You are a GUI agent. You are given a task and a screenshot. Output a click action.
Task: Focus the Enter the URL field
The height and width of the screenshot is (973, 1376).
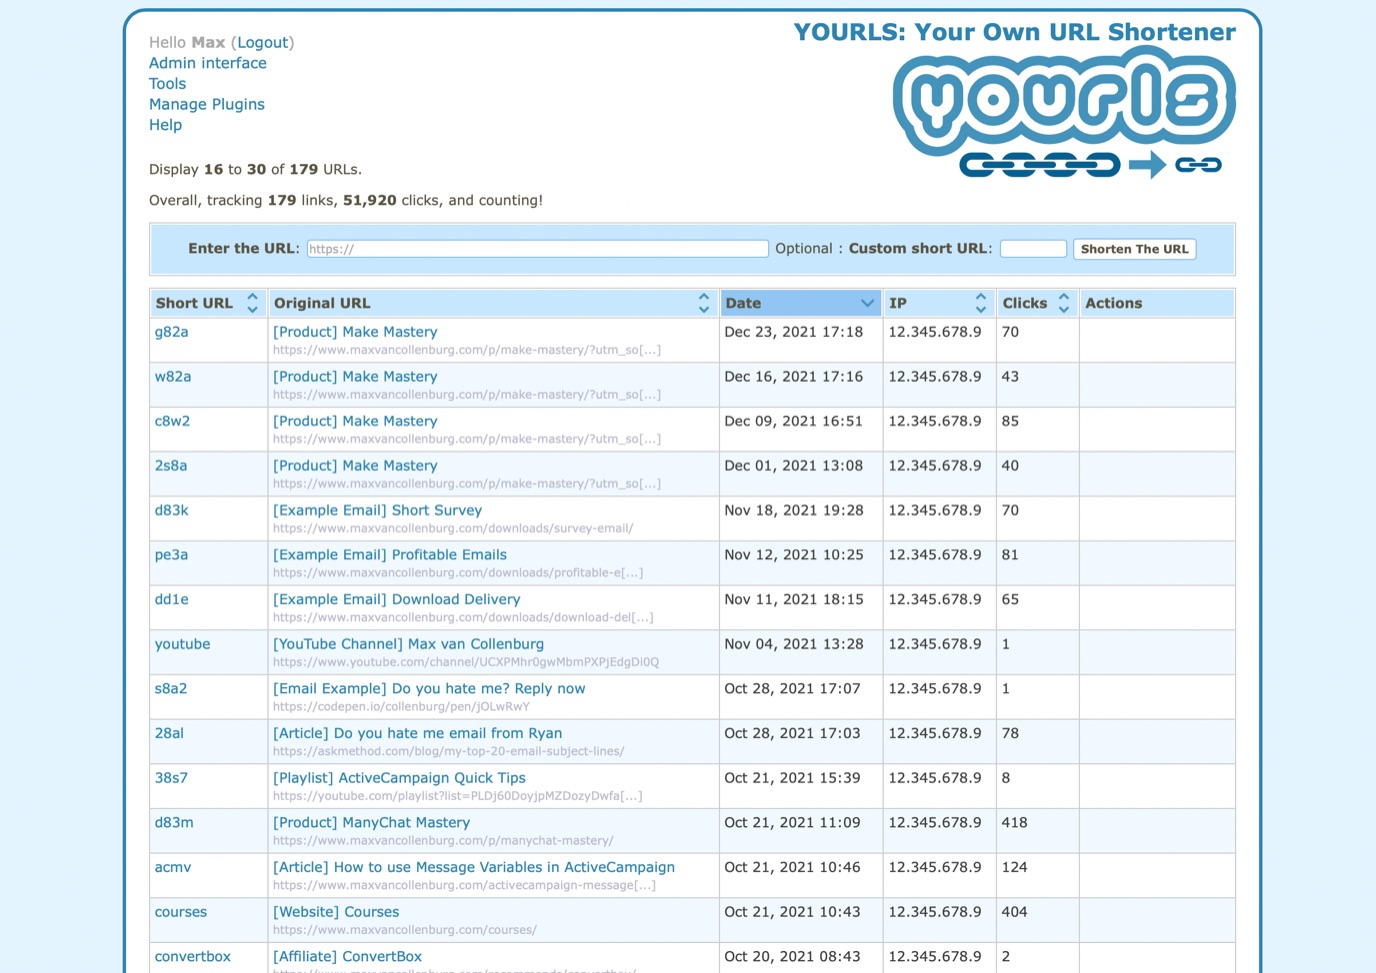(x=537, y=249)
